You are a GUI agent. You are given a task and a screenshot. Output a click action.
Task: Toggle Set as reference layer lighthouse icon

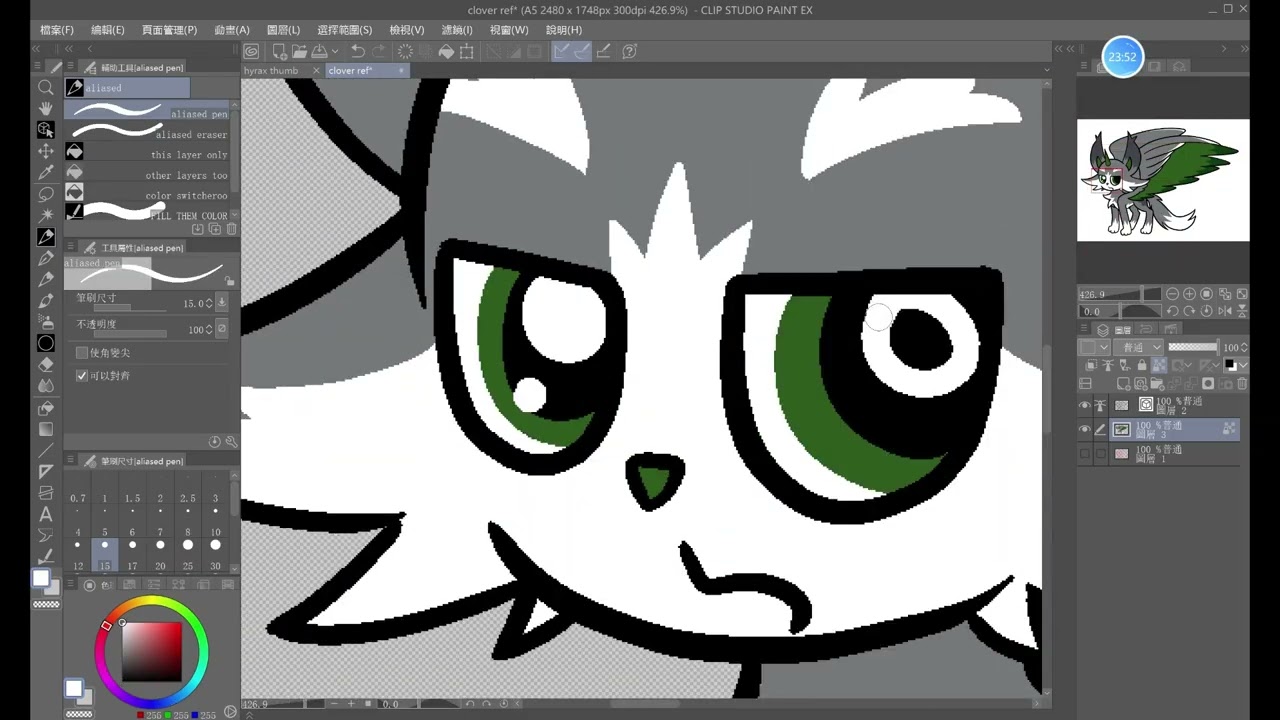[x=1108, y=365]
